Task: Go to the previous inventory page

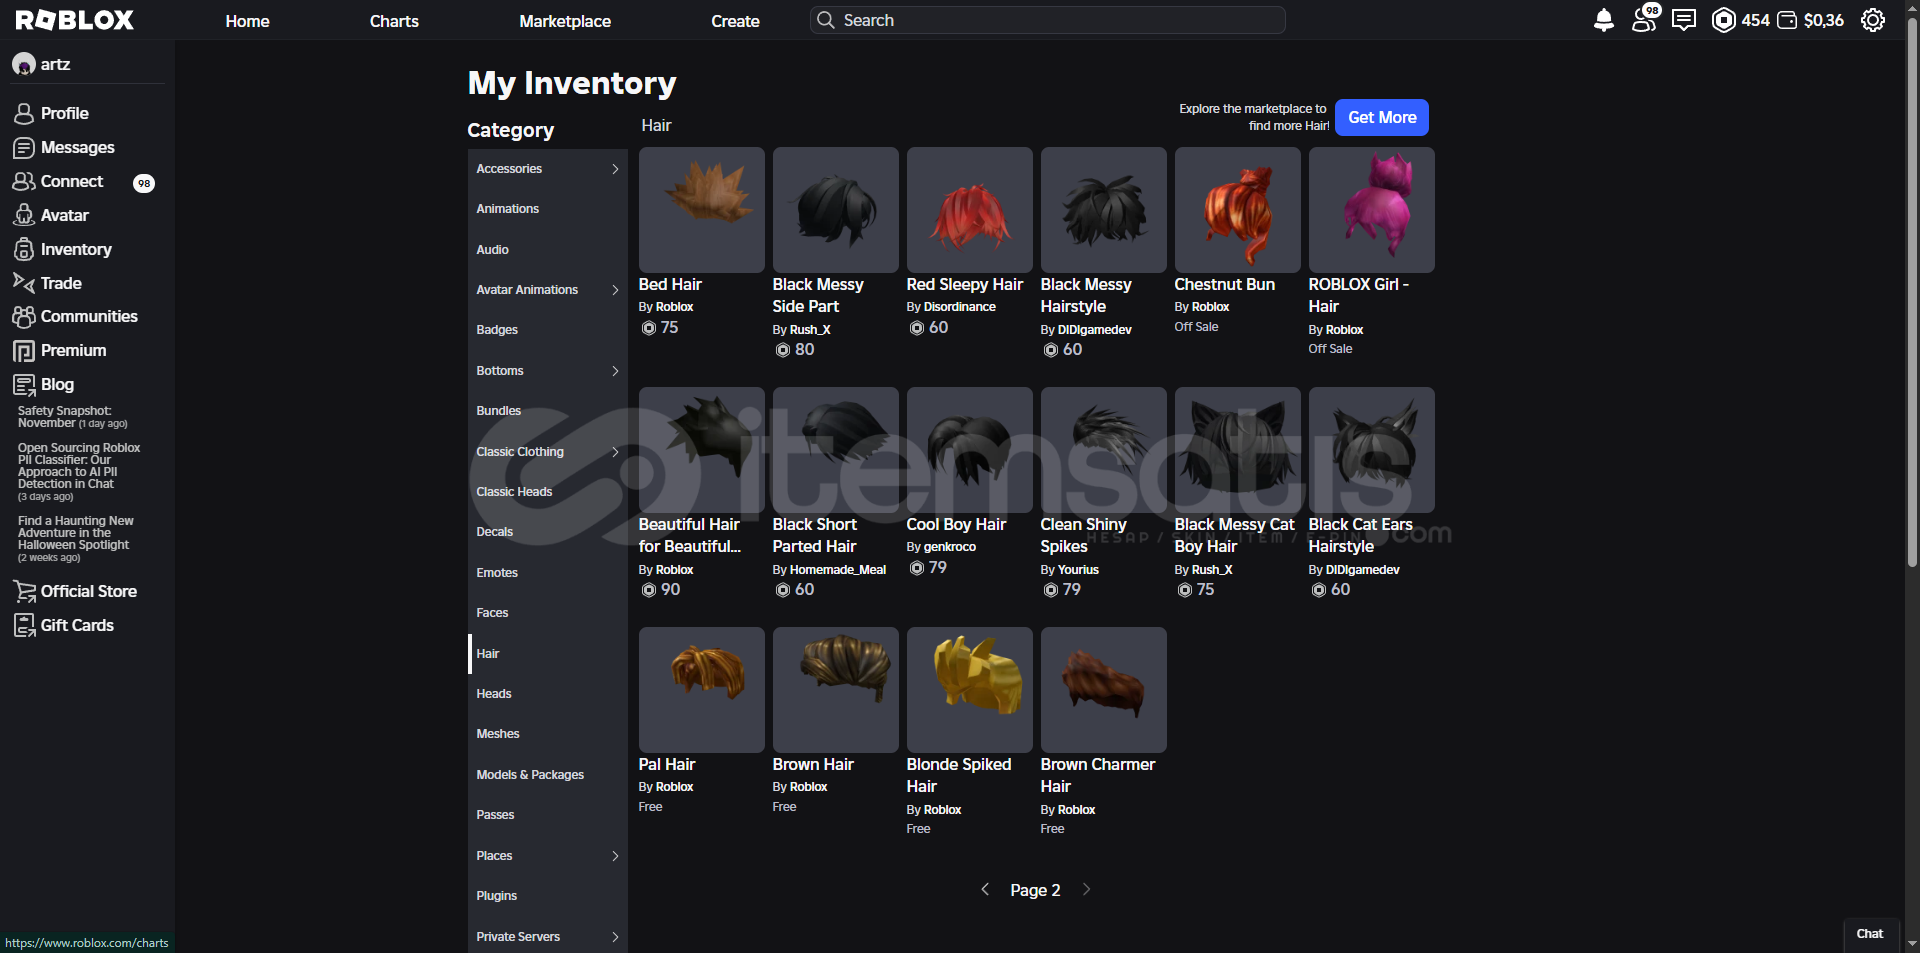Action: pos(985,889)
